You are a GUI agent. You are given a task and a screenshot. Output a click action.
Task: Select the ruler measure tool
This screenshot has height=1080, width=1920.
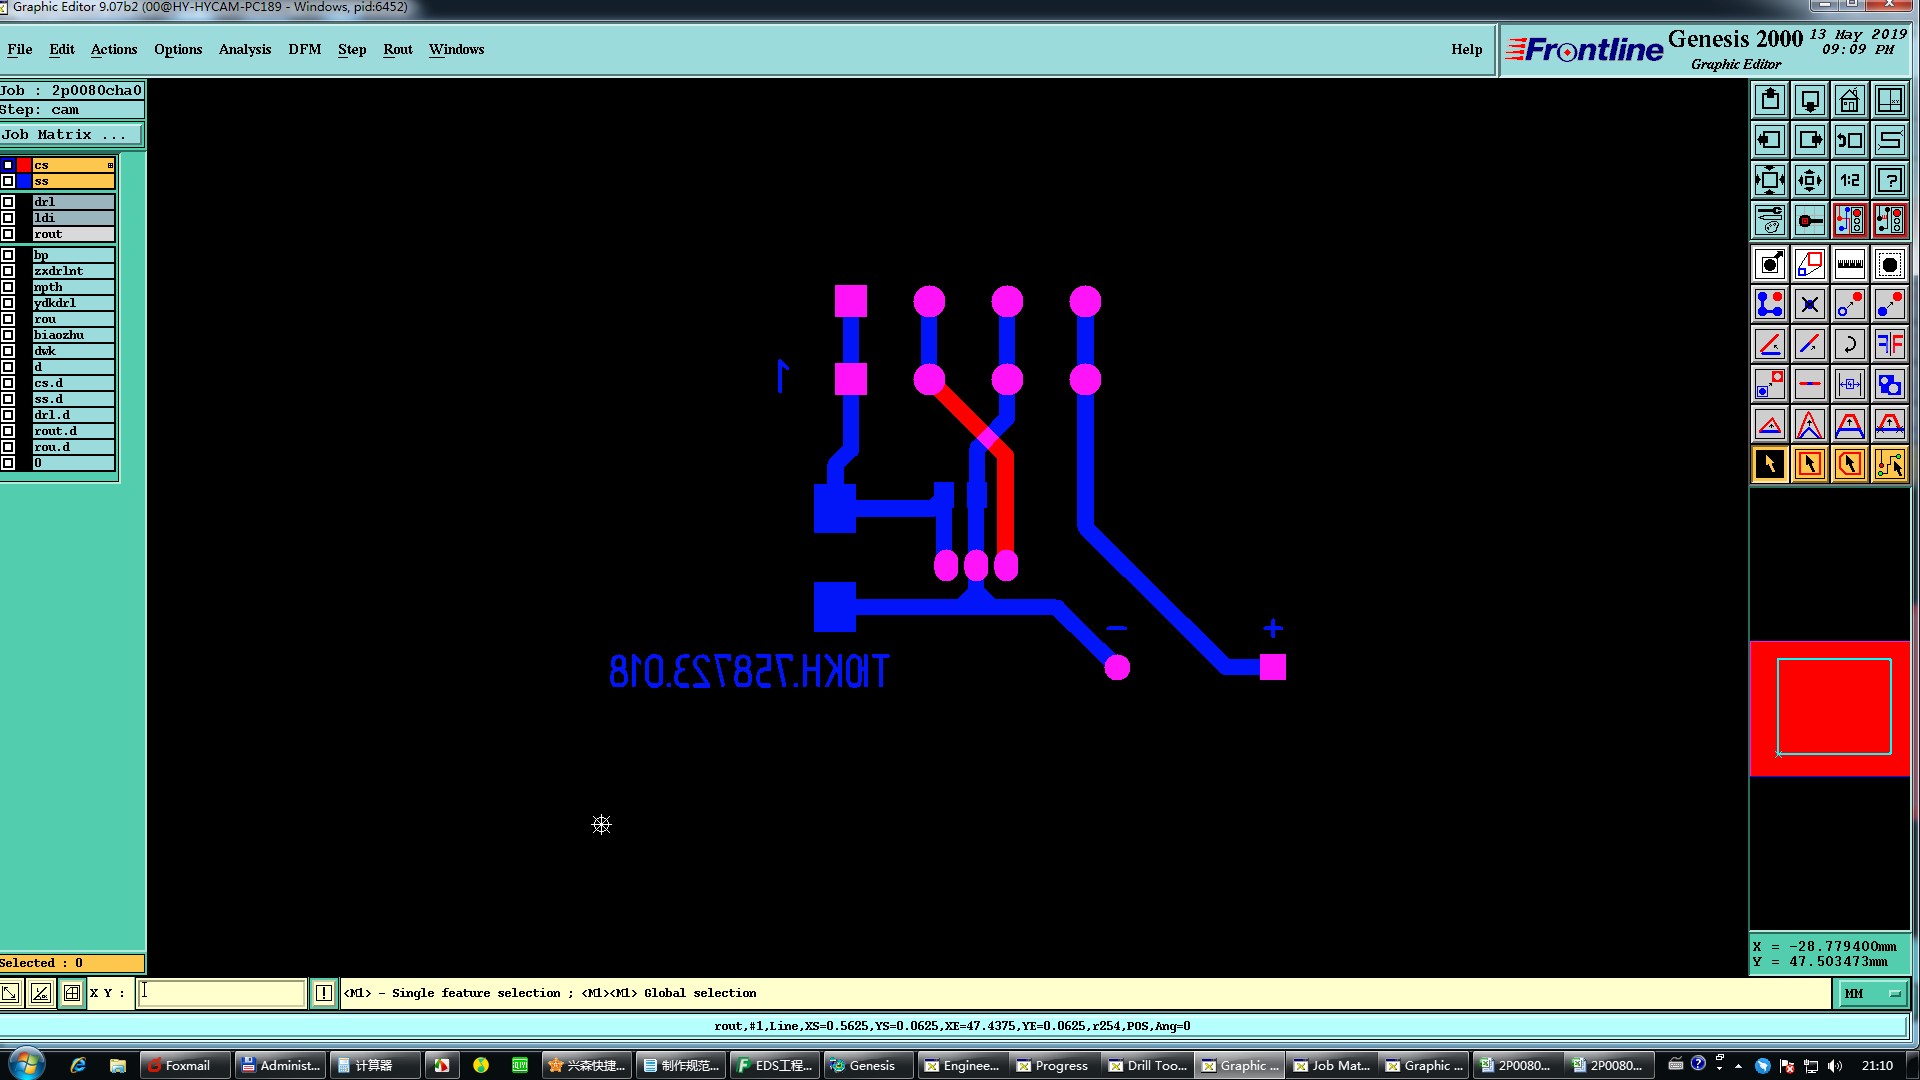(x=1849, y=265)
